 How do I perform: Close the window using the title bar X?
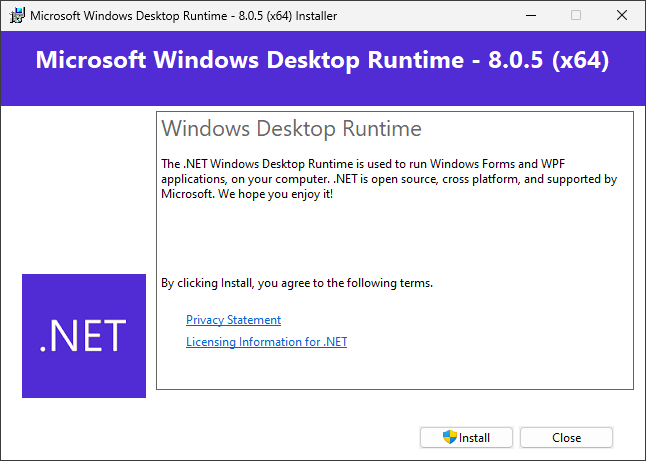[x=622, y=15]
